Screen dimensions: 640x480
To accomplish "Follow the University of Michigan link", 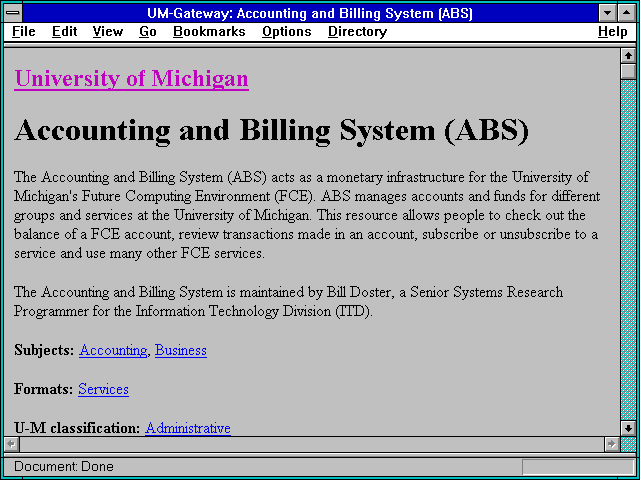I will [x=131, y=78].
